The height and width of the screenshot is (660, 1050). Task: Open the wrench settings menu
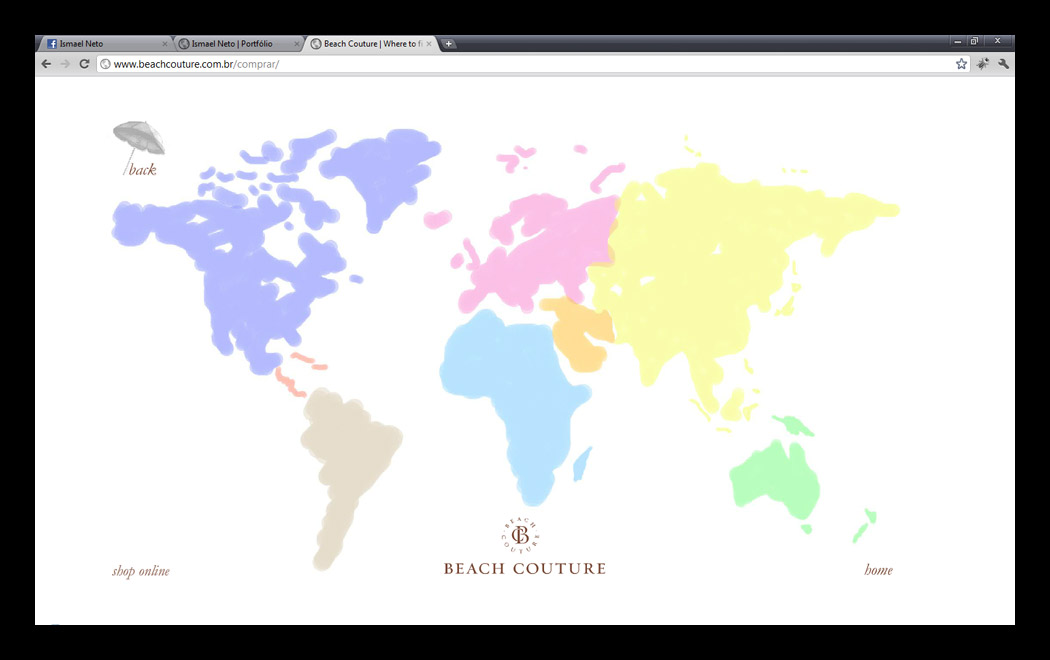pyautogui.click(x=1002, y=64)
